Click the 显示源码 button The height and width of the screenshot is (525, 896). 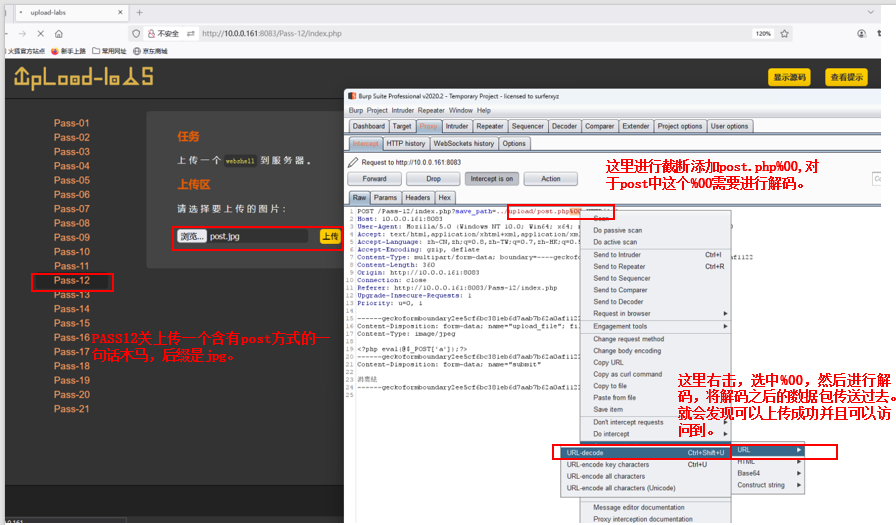click(789, 77)
